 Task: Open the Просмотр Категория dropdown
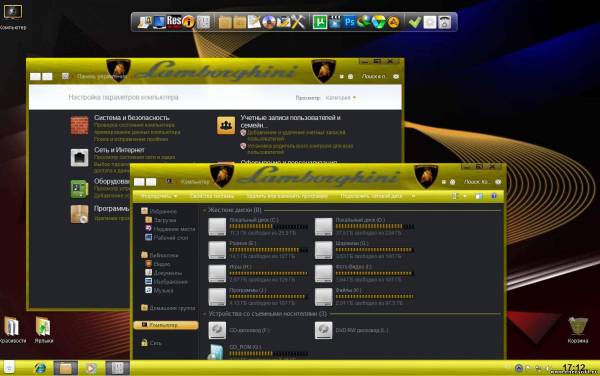(341, 98)
